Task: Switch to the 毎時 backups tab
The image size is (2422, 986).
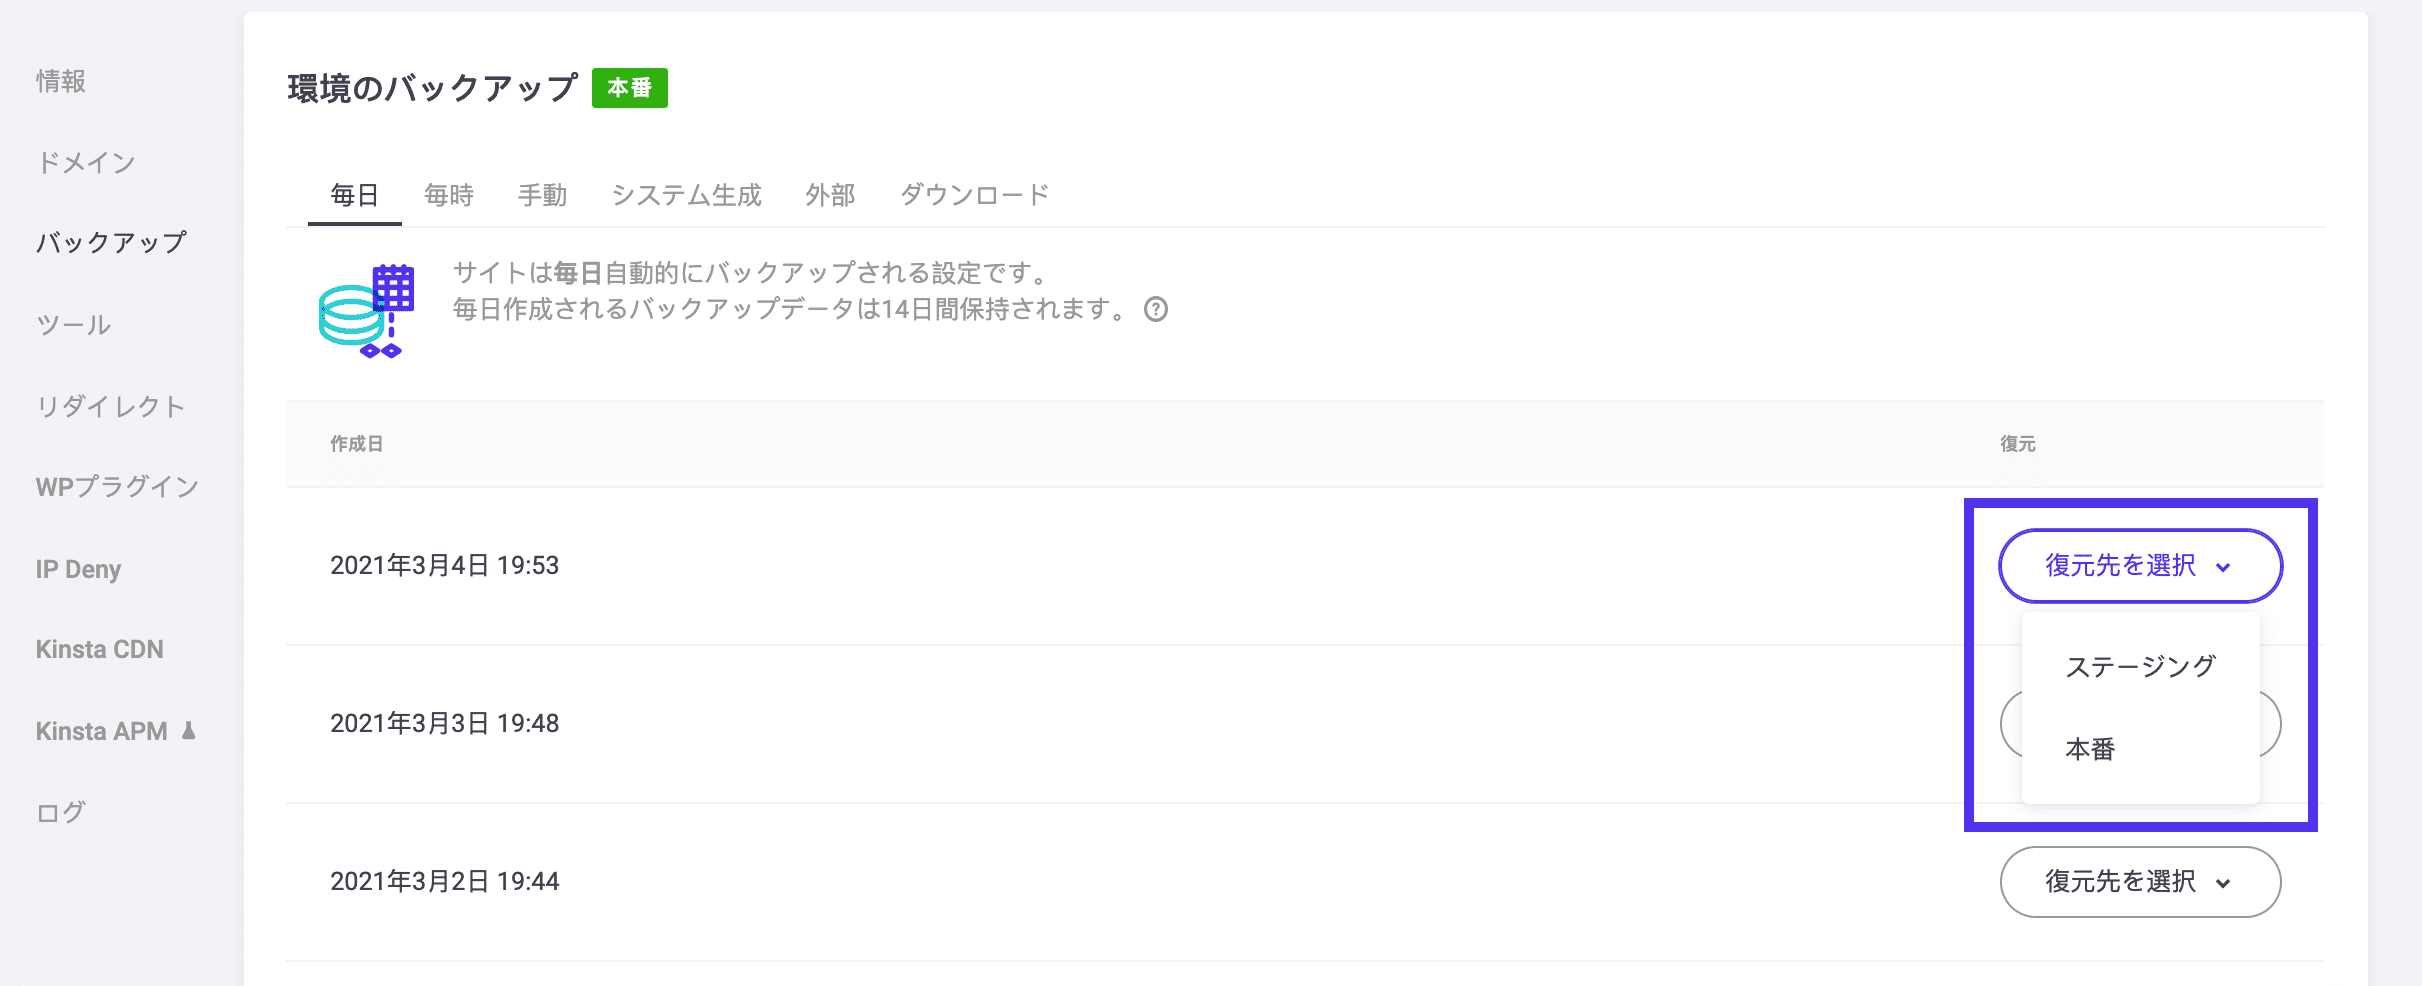Action: pos(449,195)
